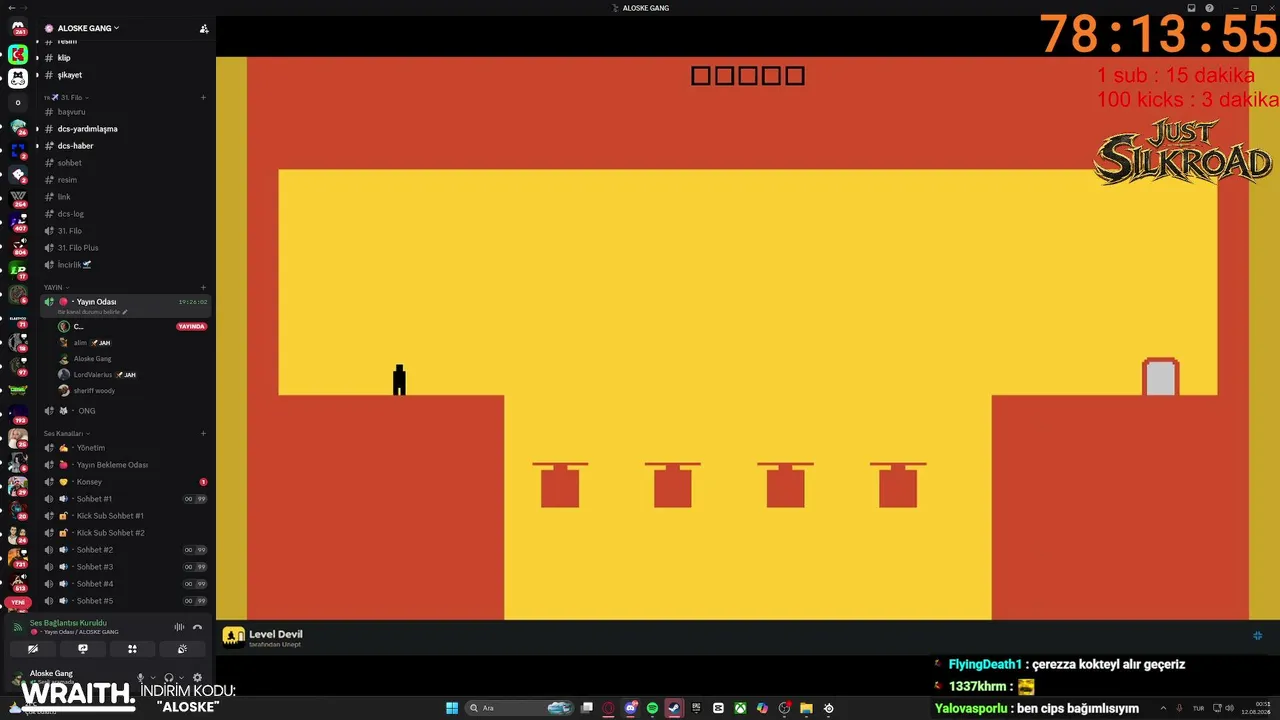Add a channel to 31. Filo category
1280x720 pixels.
pos(203,97)
